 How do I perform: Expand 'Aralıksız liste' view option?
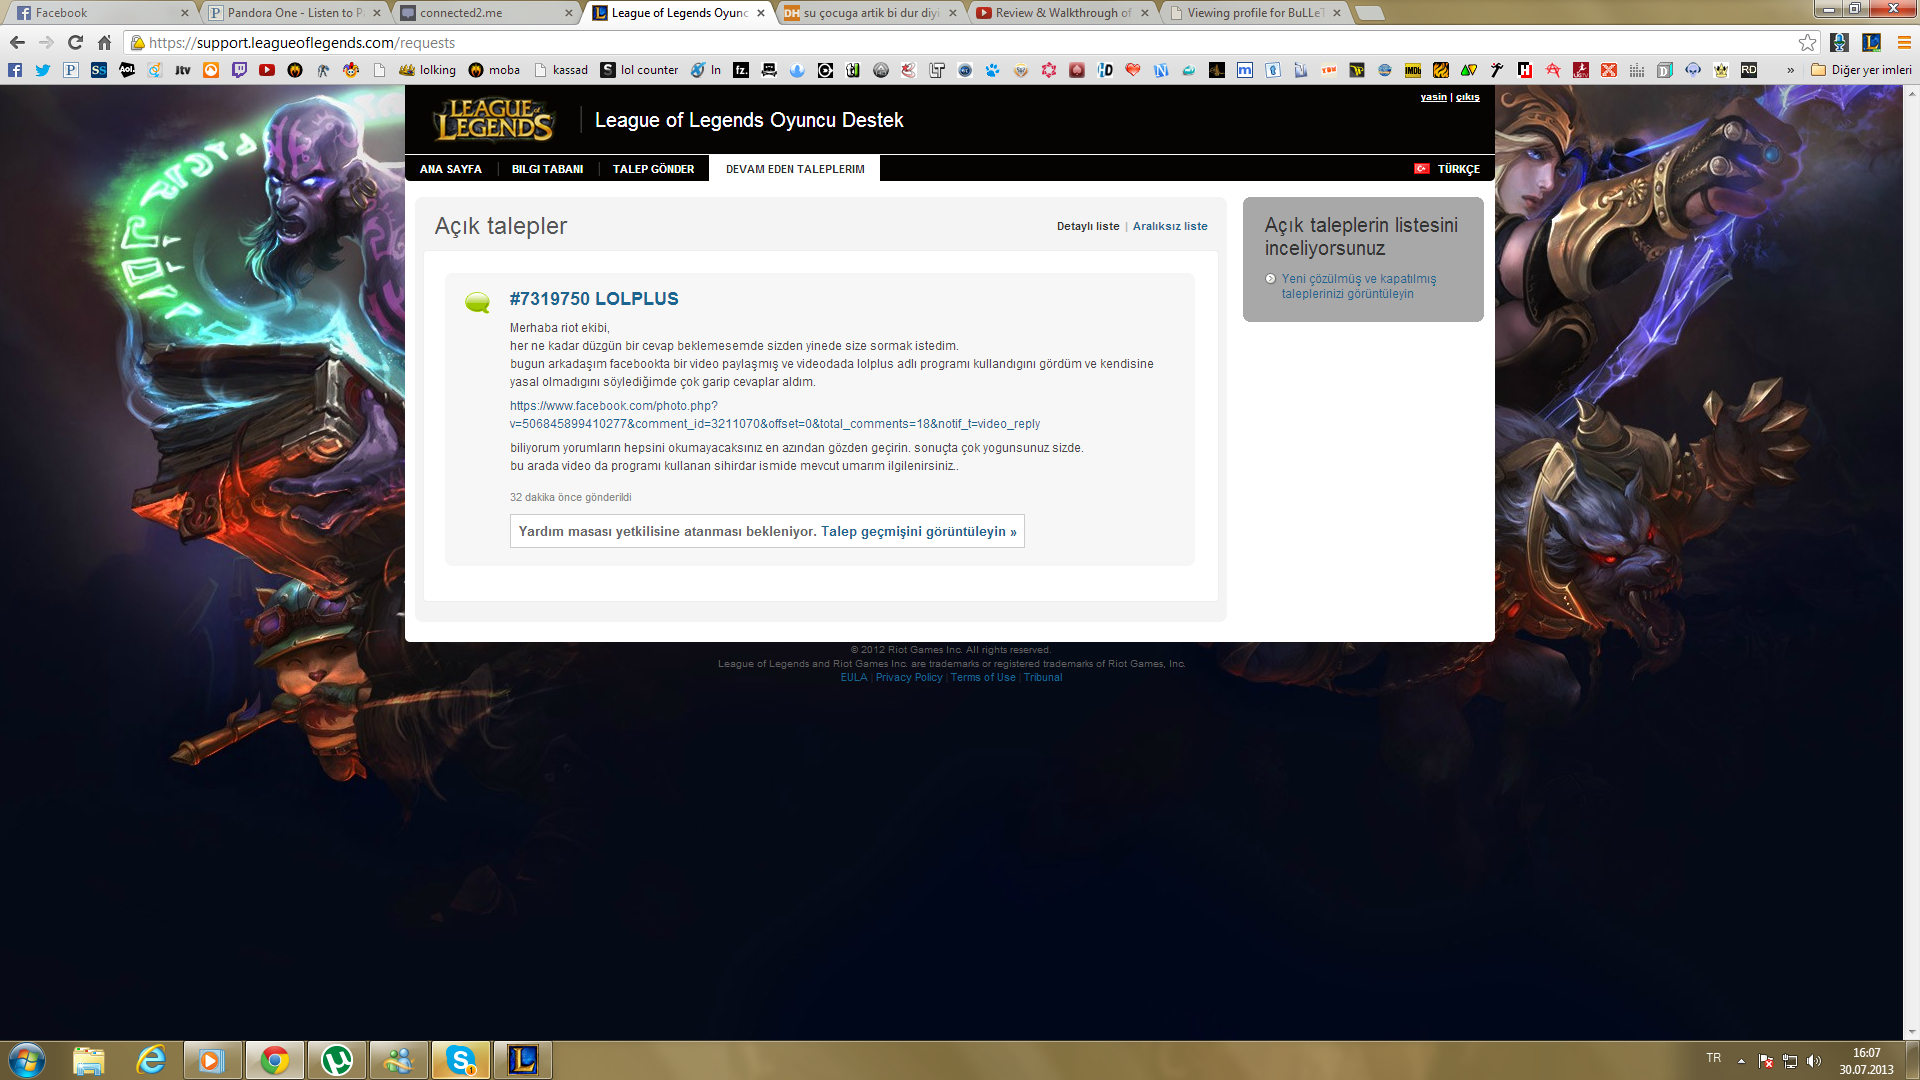pyautogui.click(x=1168, y=225)
